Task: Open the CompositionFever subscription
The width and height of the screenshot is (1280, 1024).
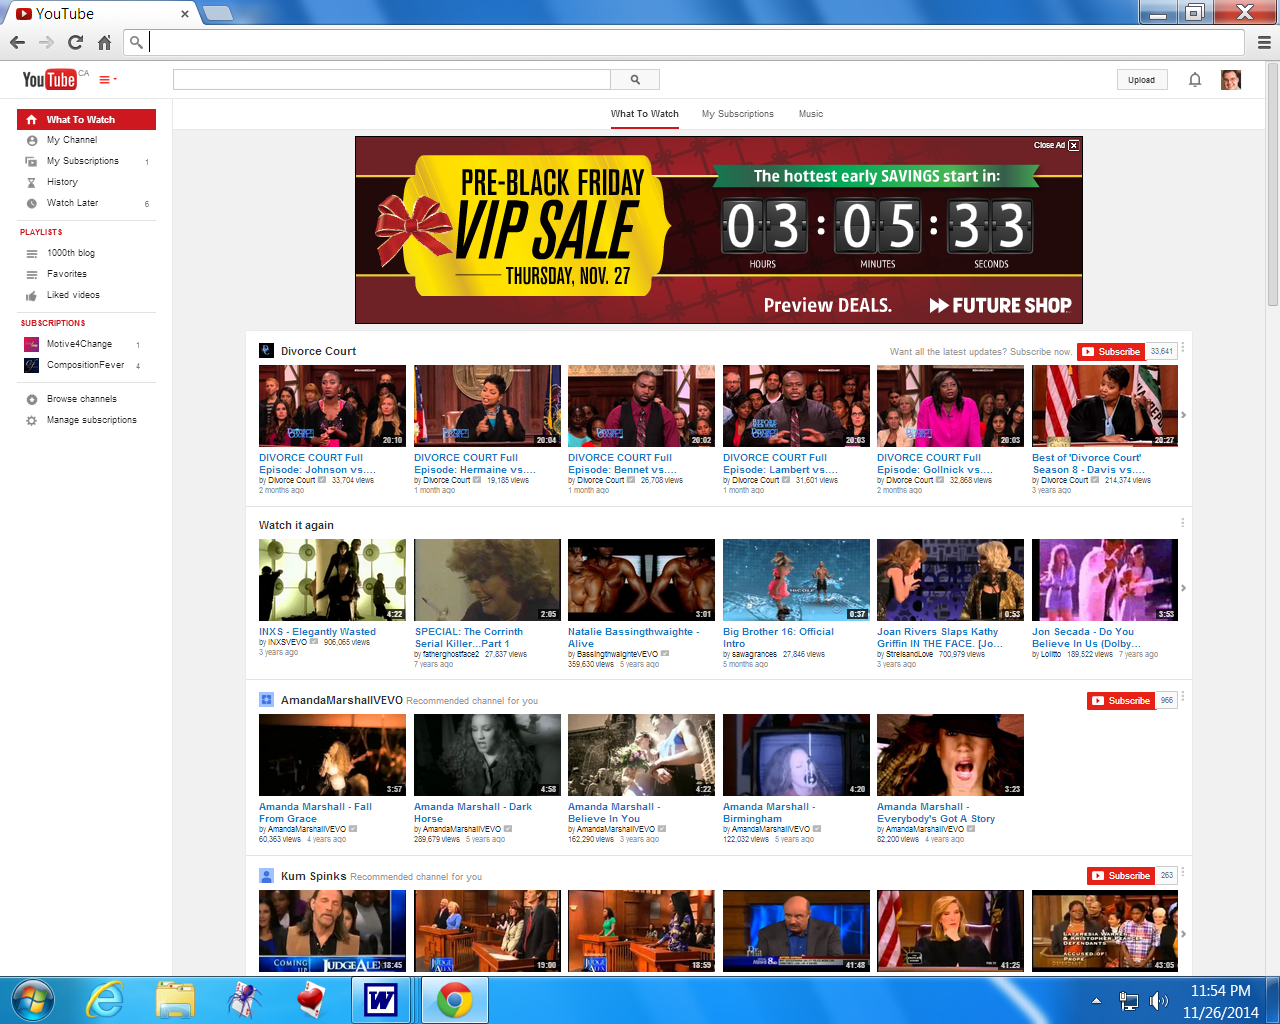Action: (x=86, y=365)
